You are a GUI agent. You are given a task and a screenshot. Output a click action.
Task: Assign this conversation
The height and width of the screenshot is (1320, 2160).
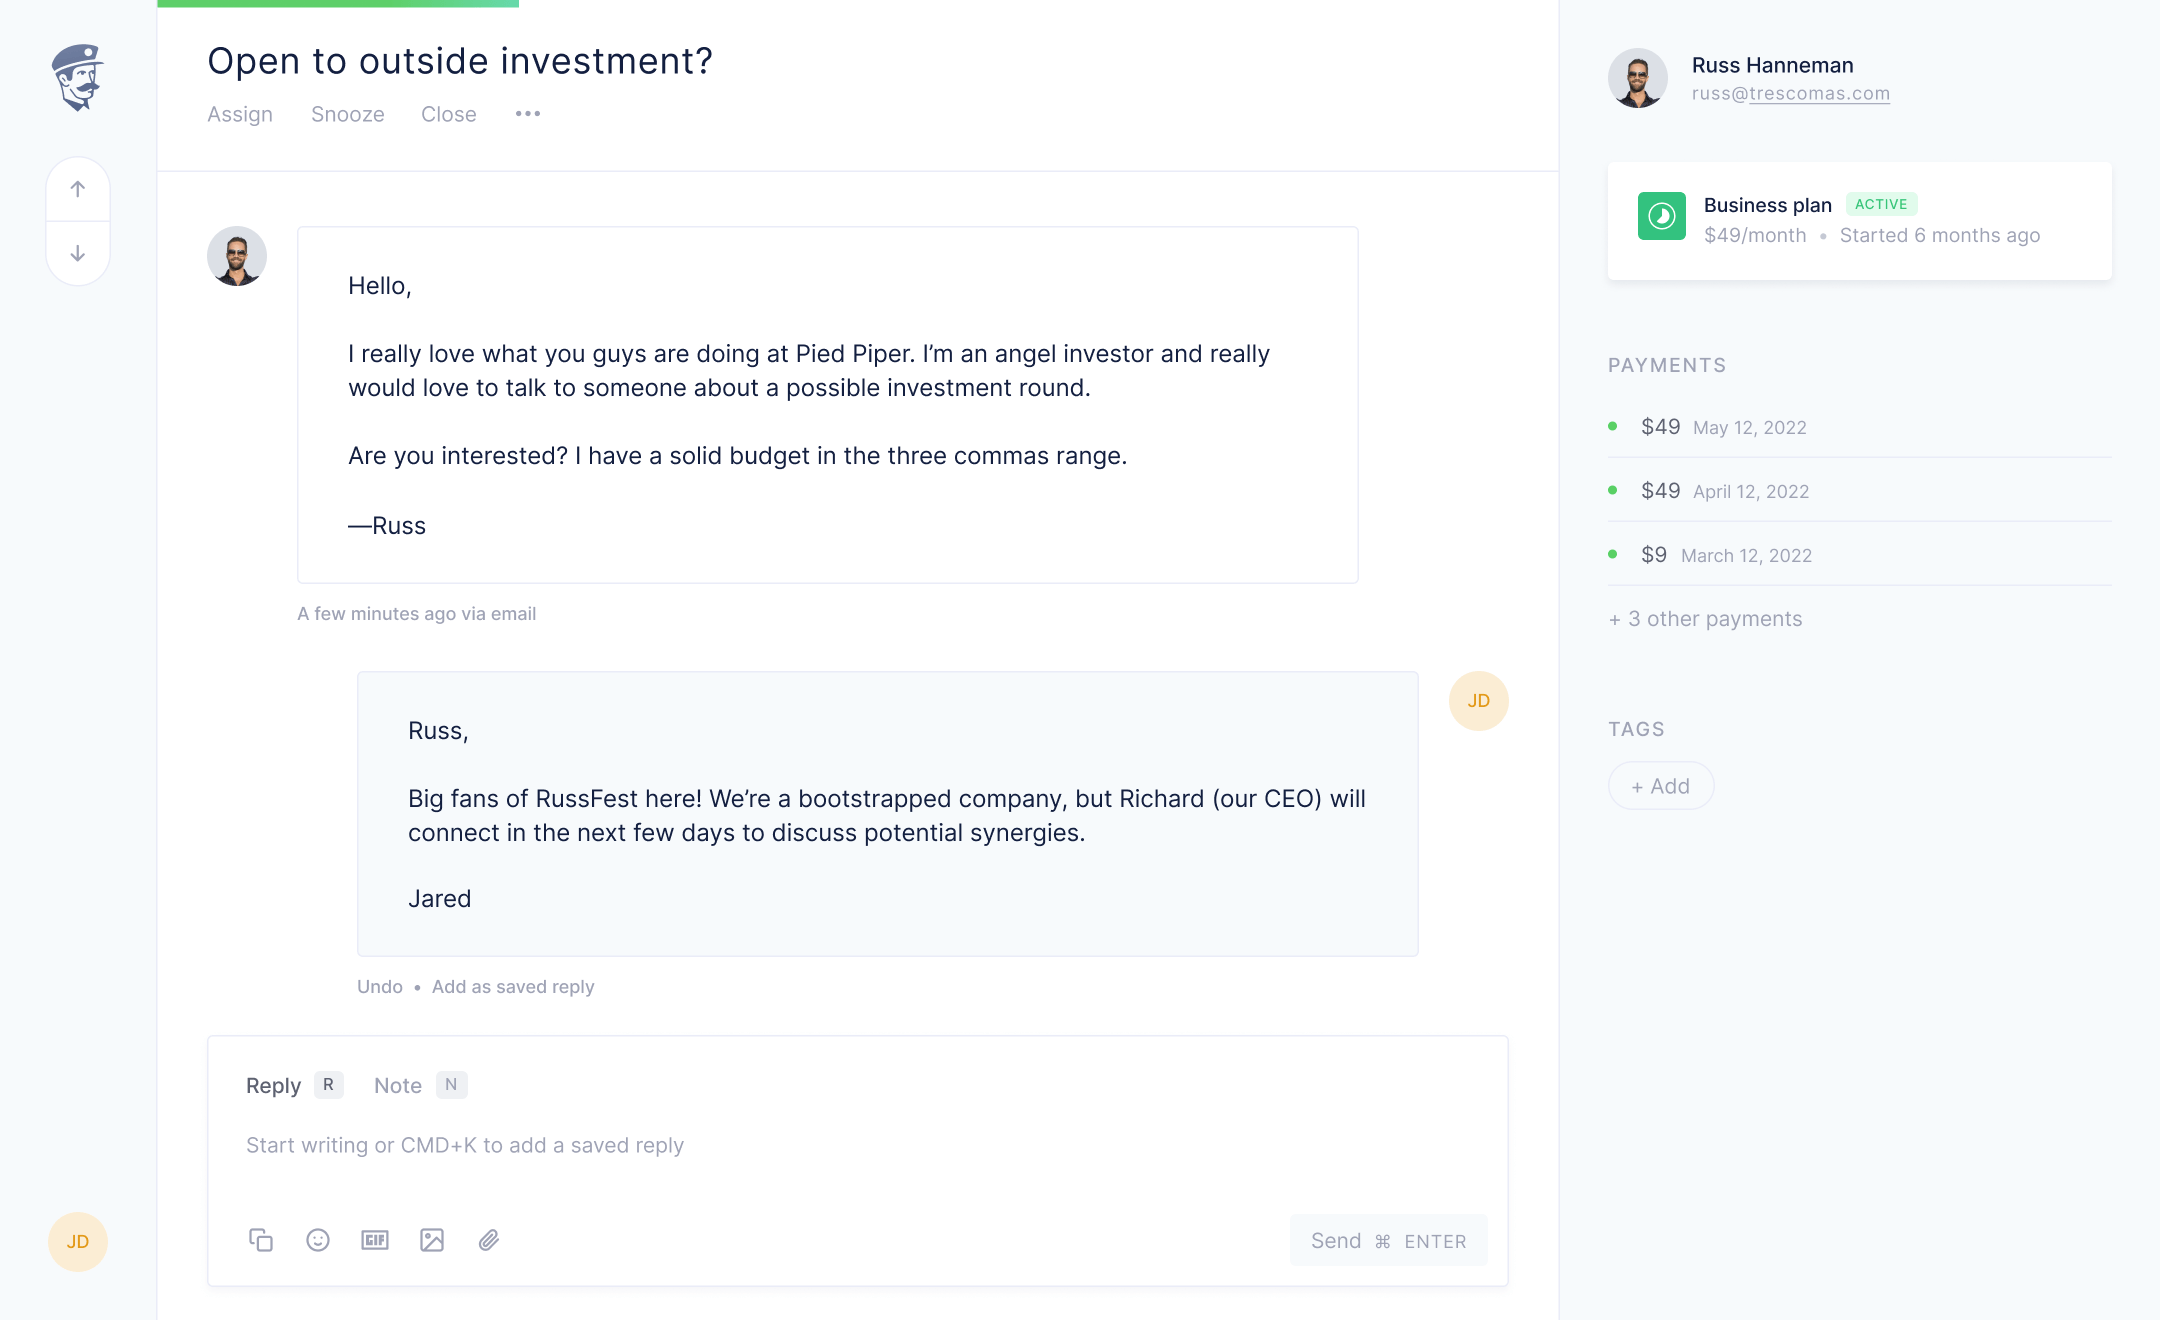[240, 114]
